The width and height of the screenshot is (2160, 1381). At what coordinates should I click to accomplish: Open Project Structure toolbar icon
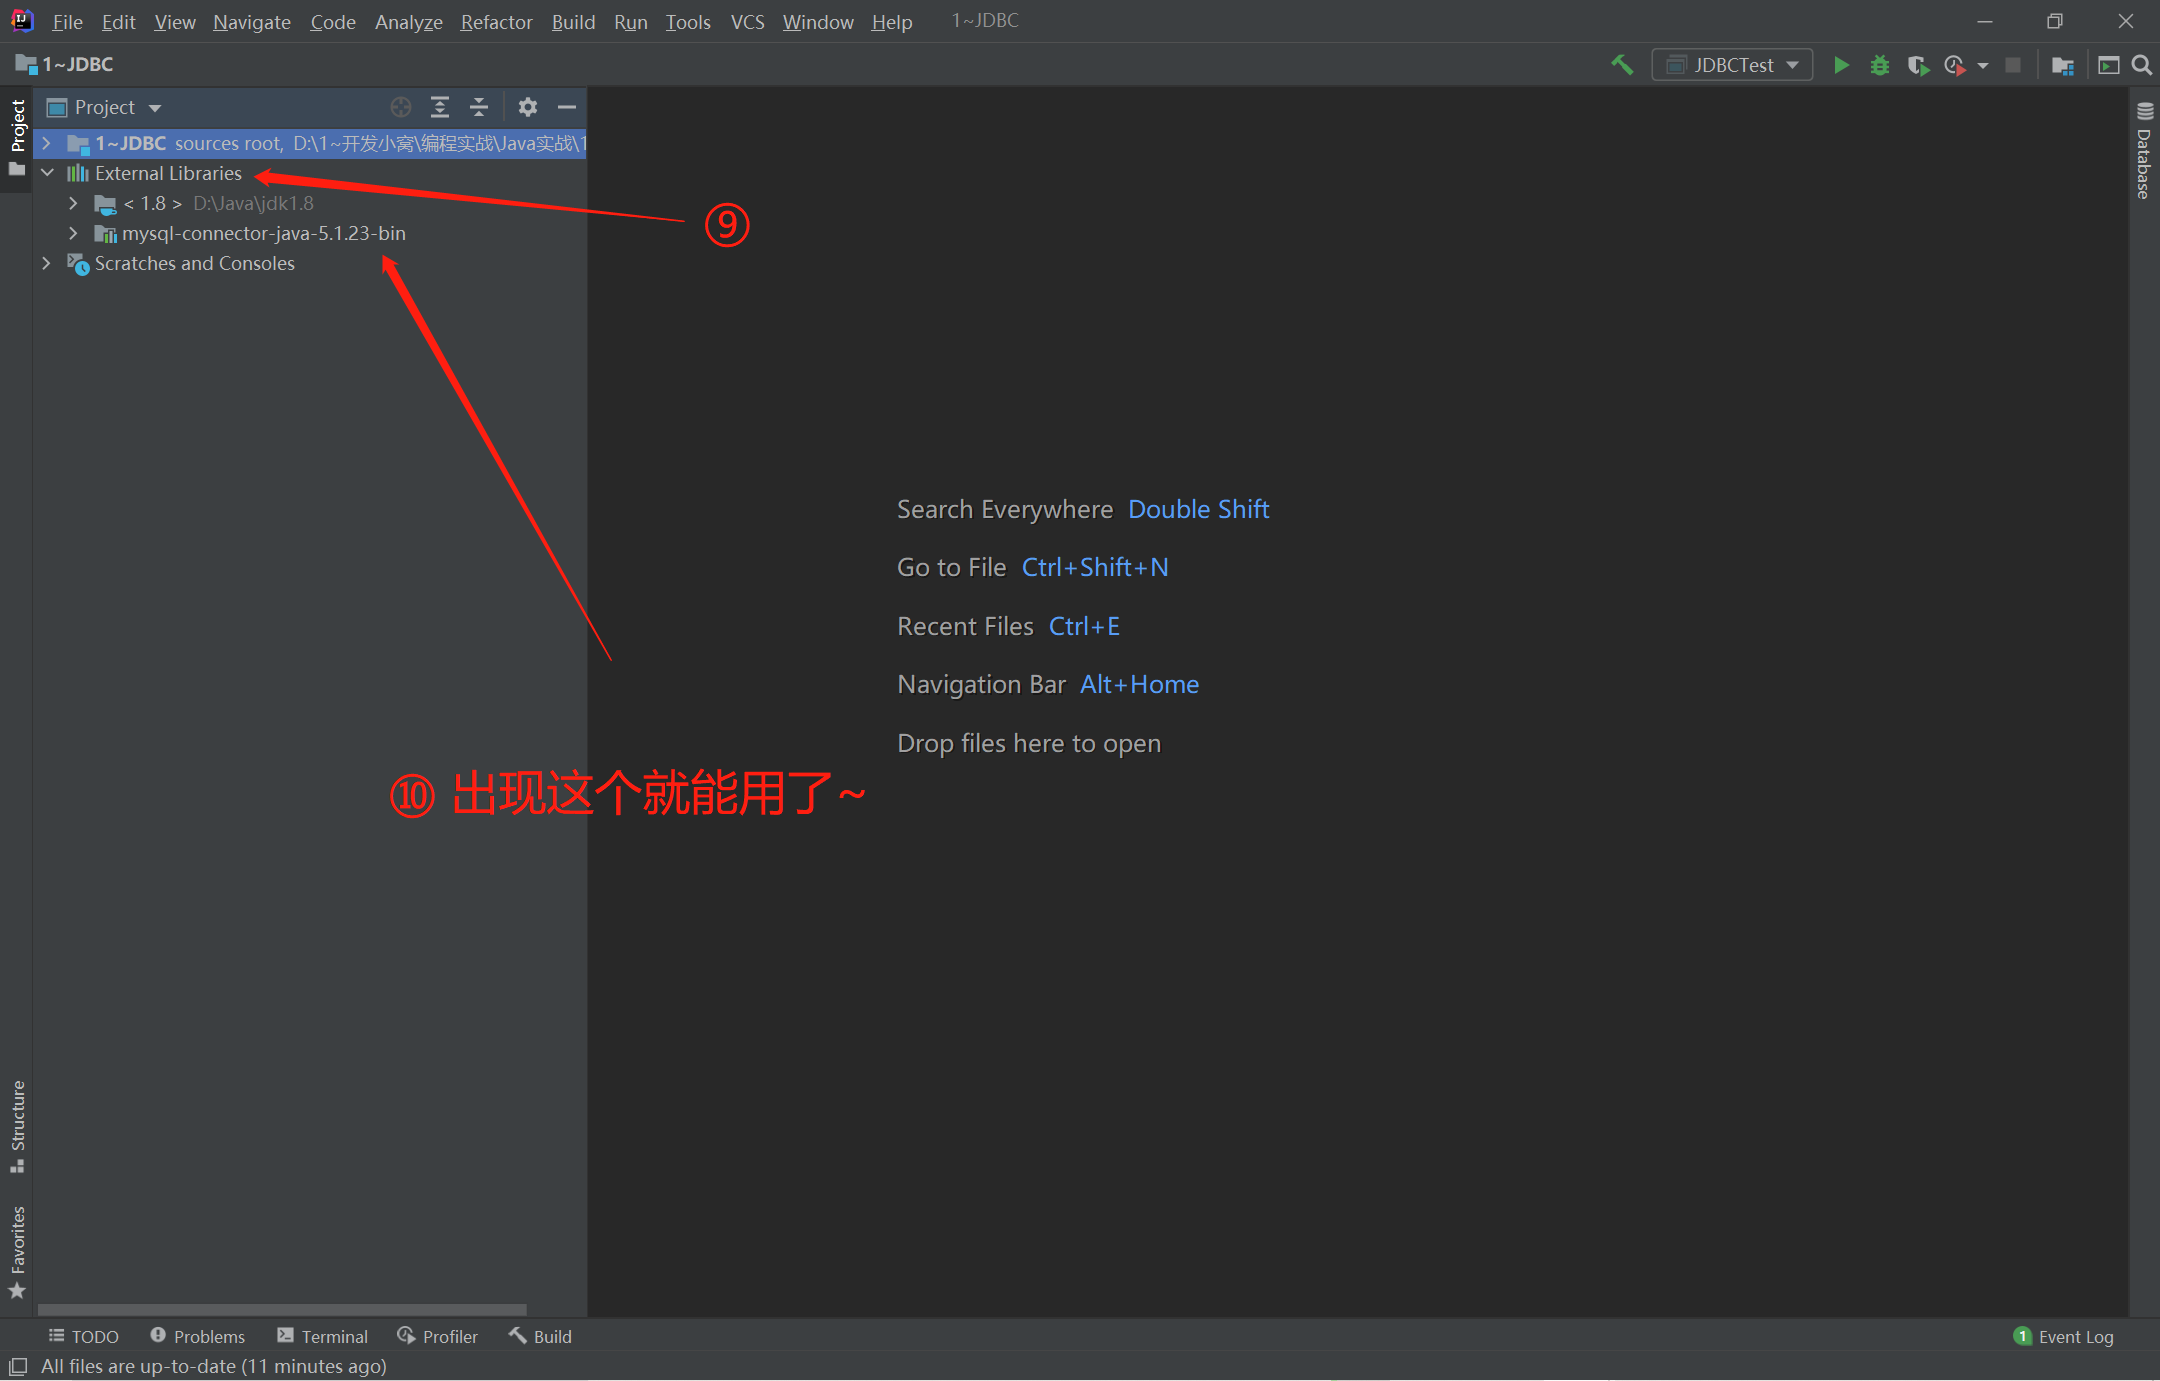tap(2062, 65)
